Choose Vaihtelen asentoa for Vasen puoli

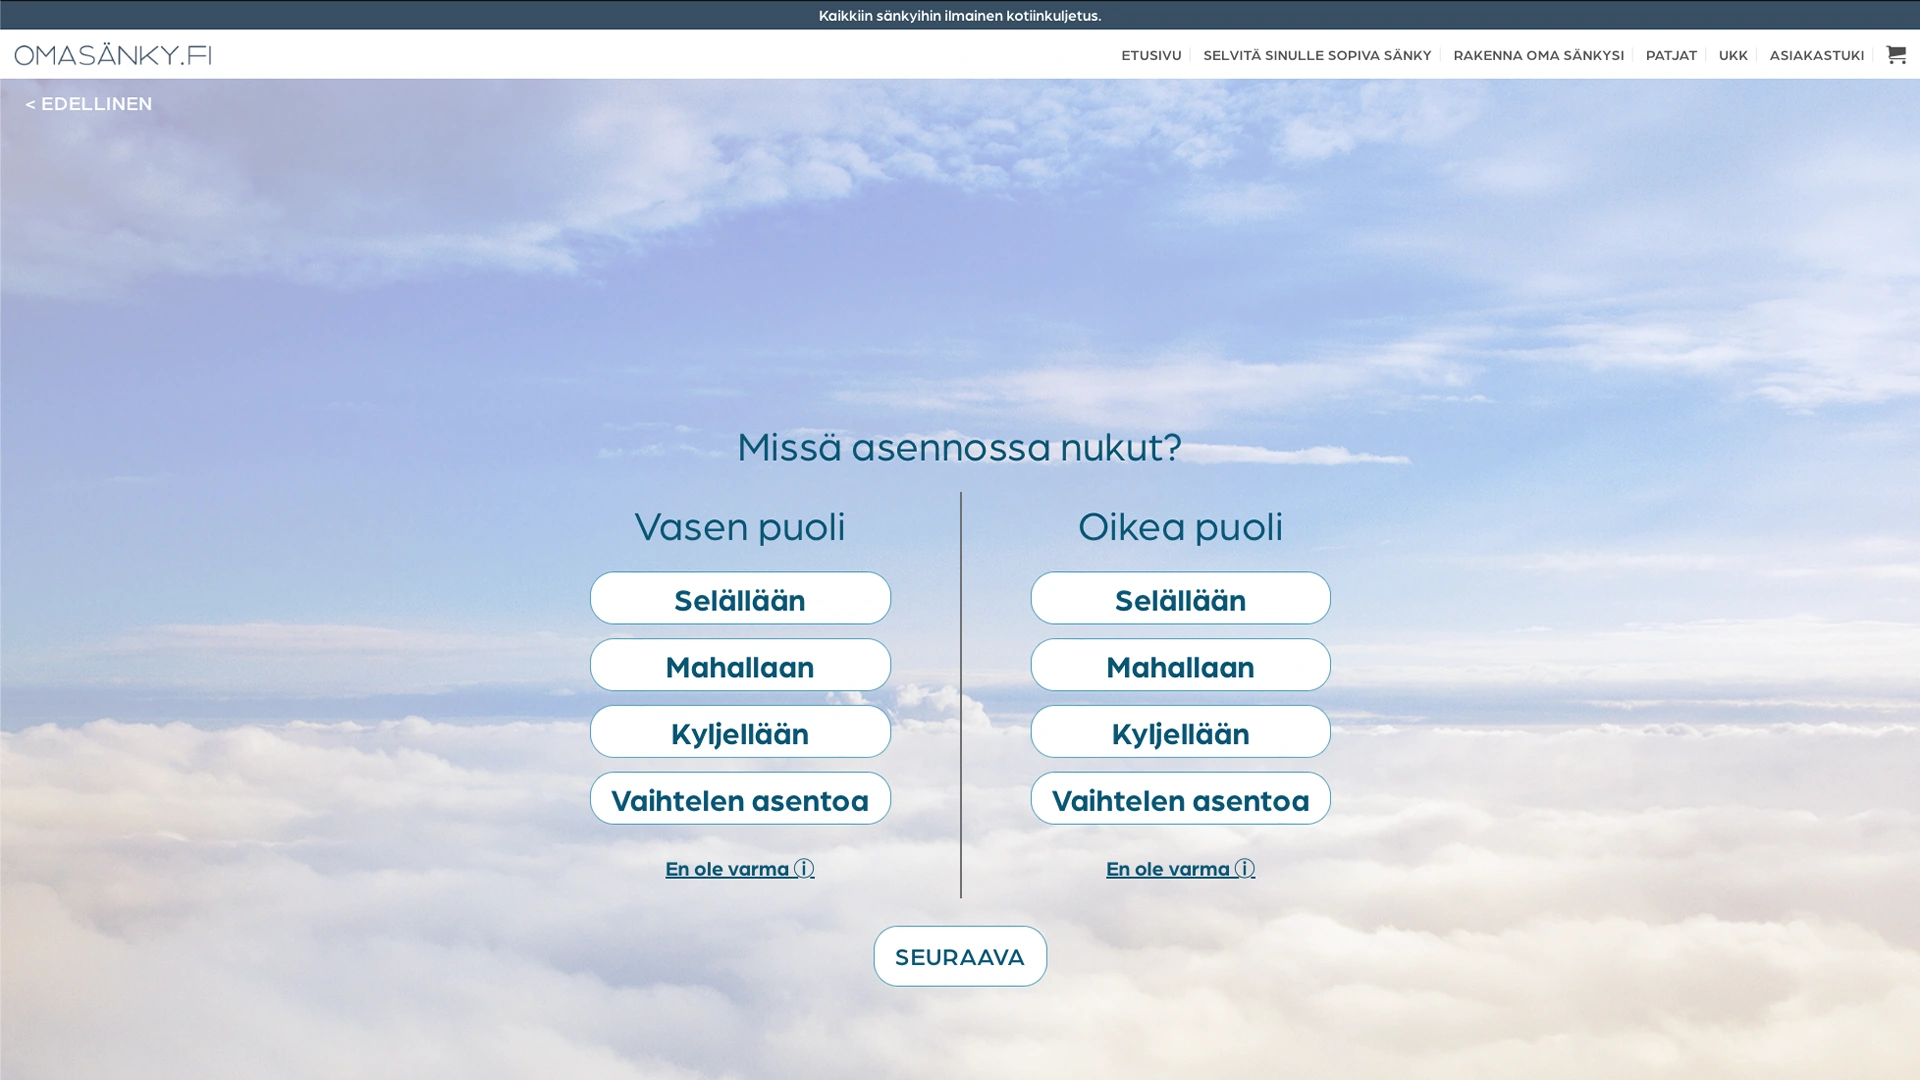coord(740,799)
